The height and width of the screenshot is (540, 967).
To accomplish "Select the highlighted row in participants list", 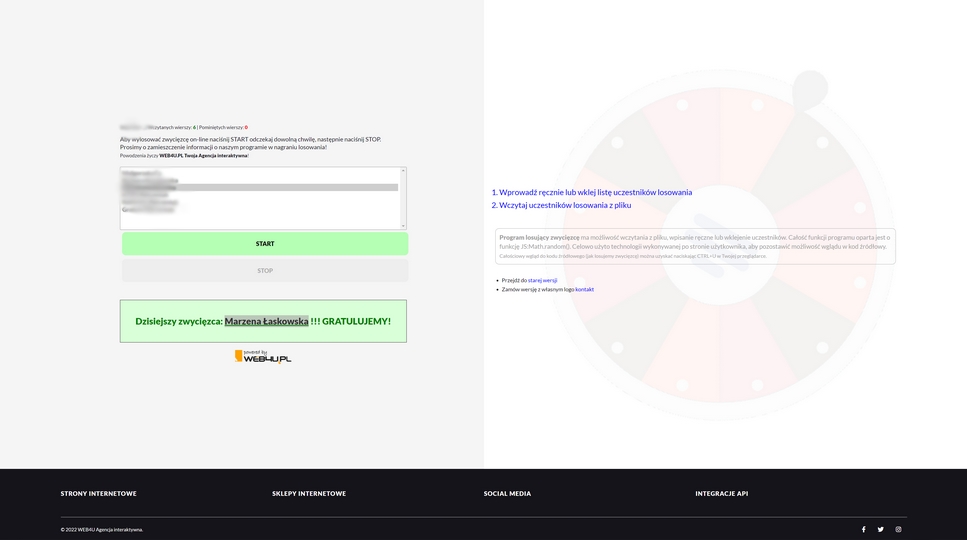I will (x=260, y=187).
